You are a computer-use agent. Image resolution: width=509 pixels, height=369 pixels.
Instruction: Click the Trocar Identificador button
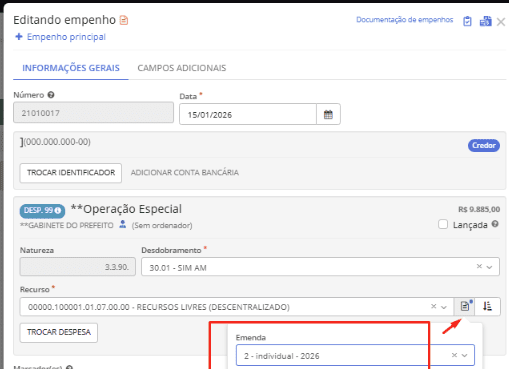71,173
